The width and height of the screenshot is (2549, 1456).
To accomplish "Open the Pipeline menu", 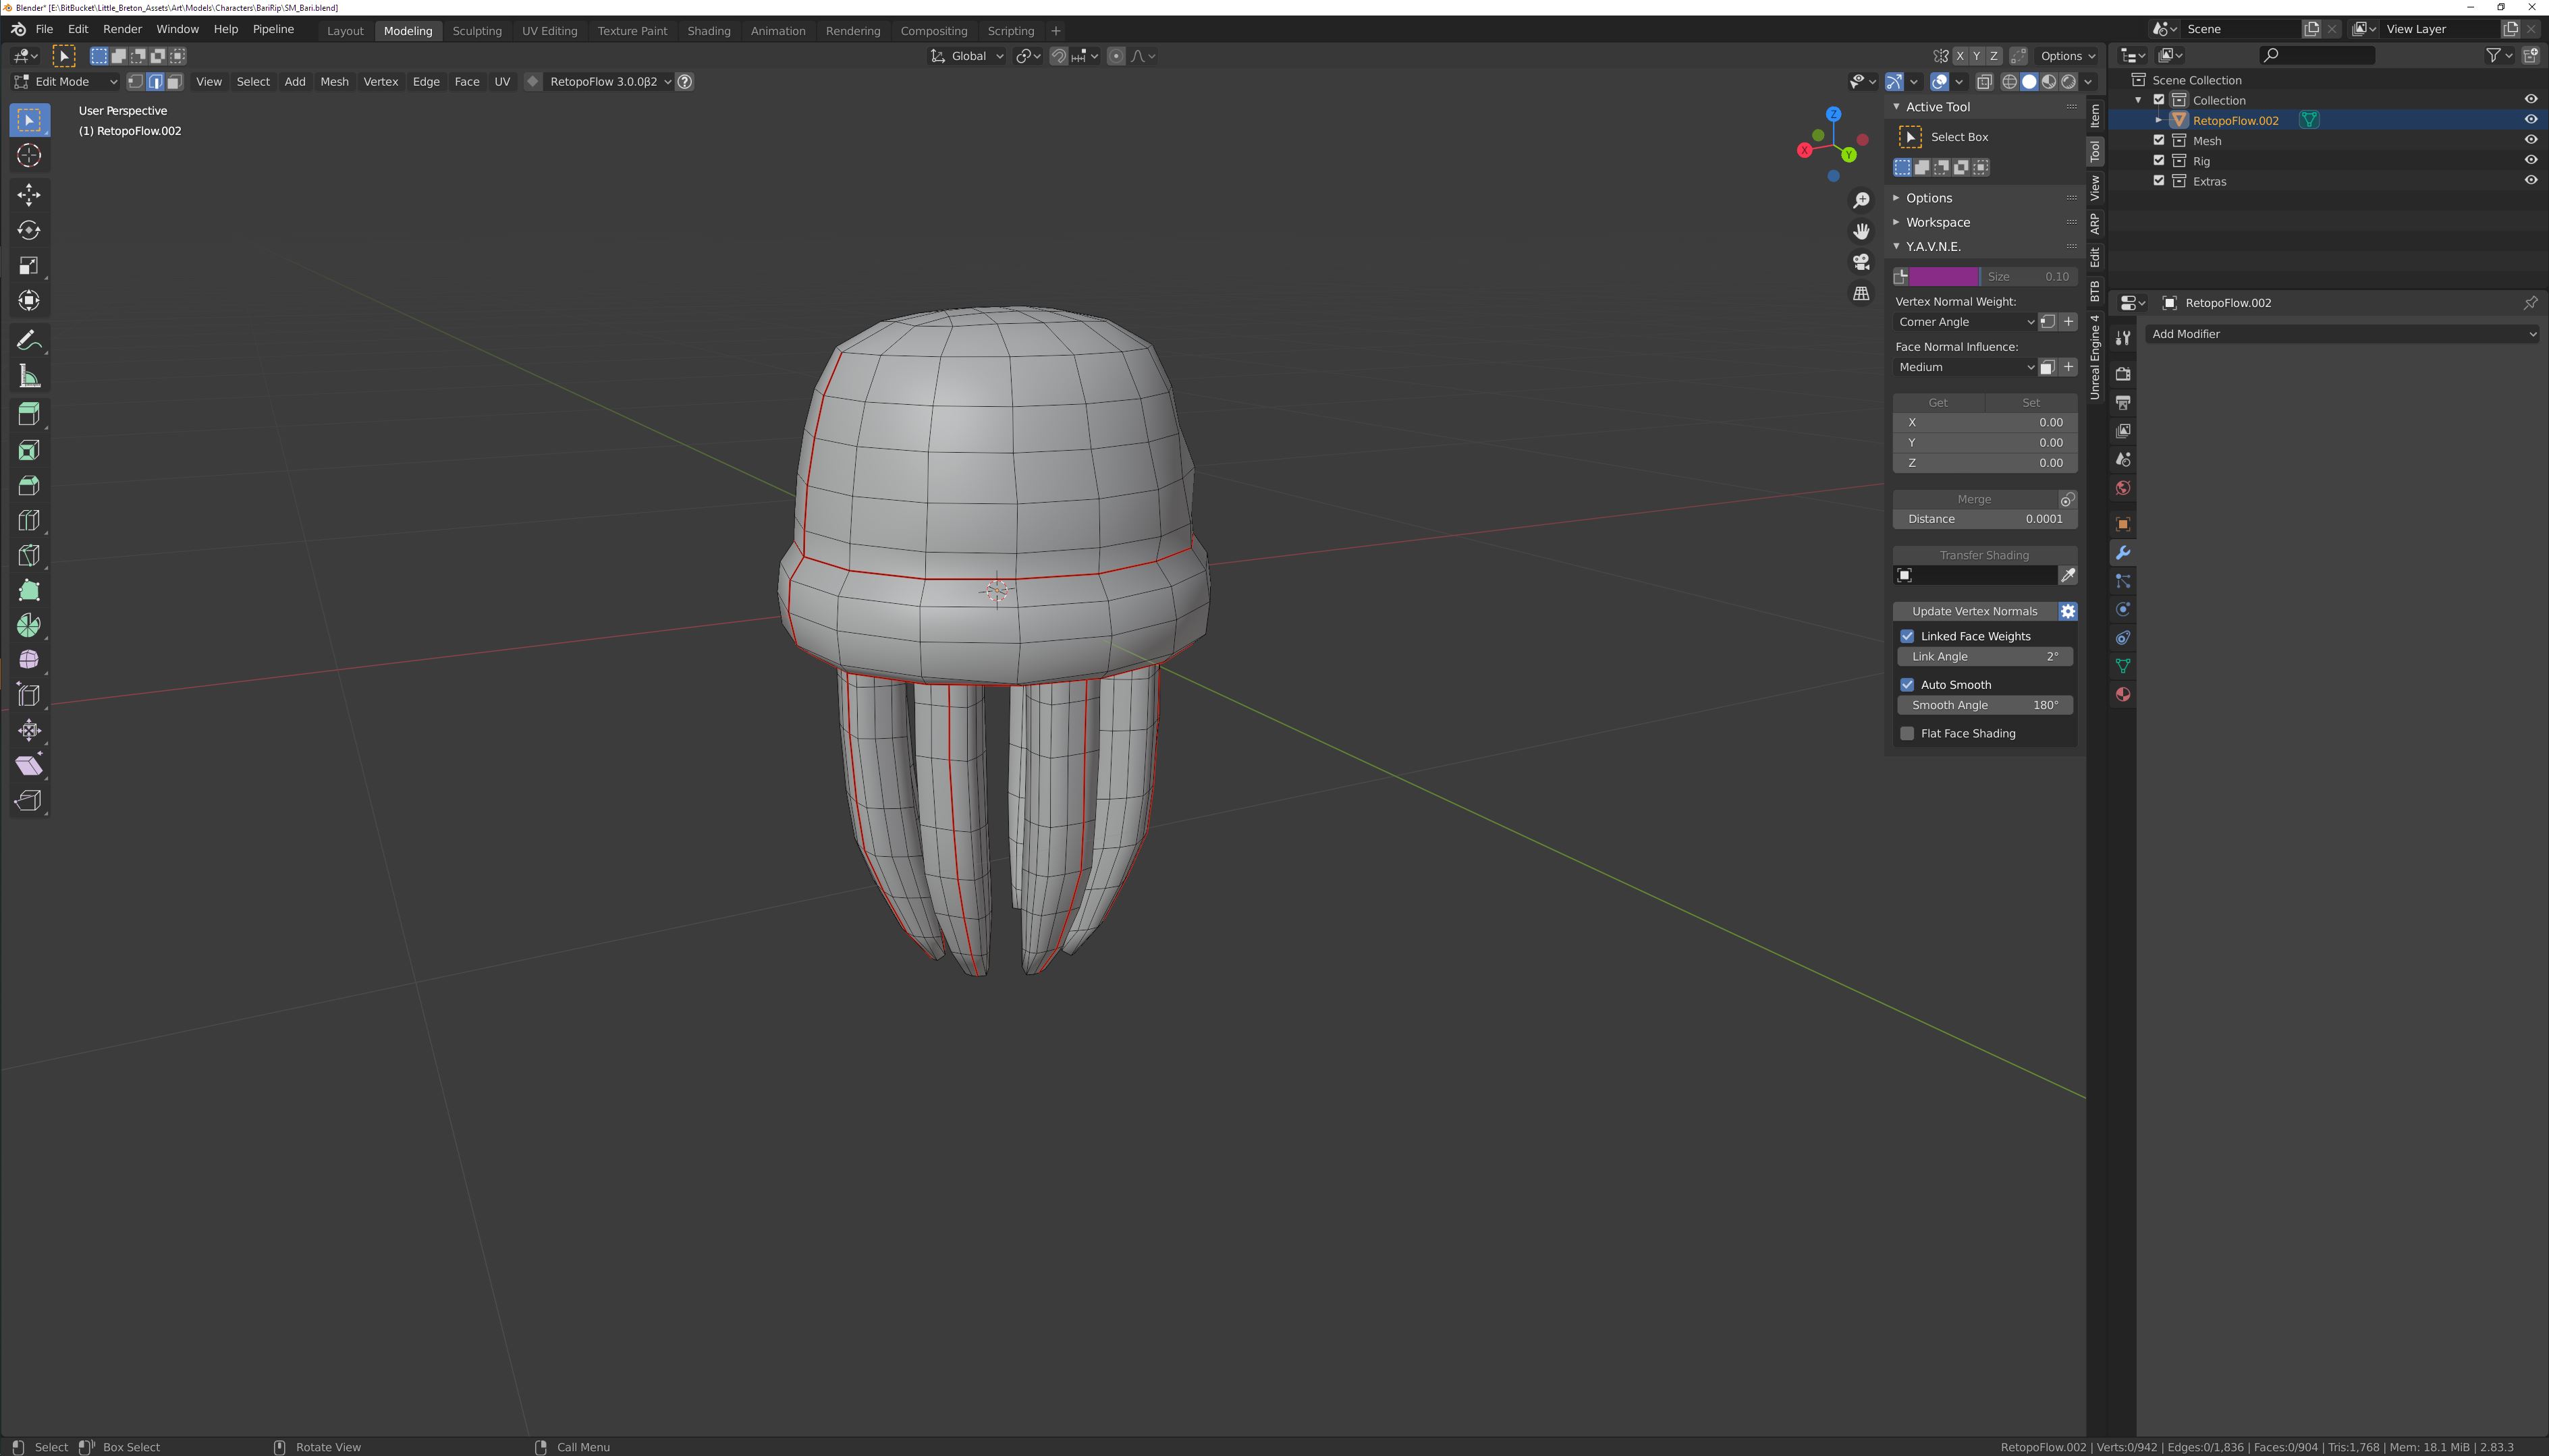I will coord(273,29).
